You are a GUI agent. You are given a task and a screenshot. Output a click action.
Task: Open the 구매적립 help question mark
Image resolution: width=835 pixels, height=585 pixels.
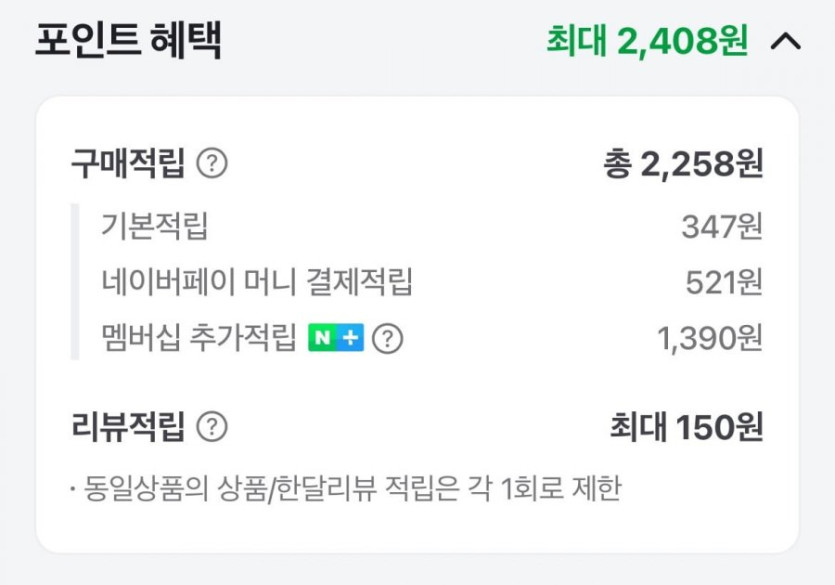pyautogui.click(x=212, y=163)
